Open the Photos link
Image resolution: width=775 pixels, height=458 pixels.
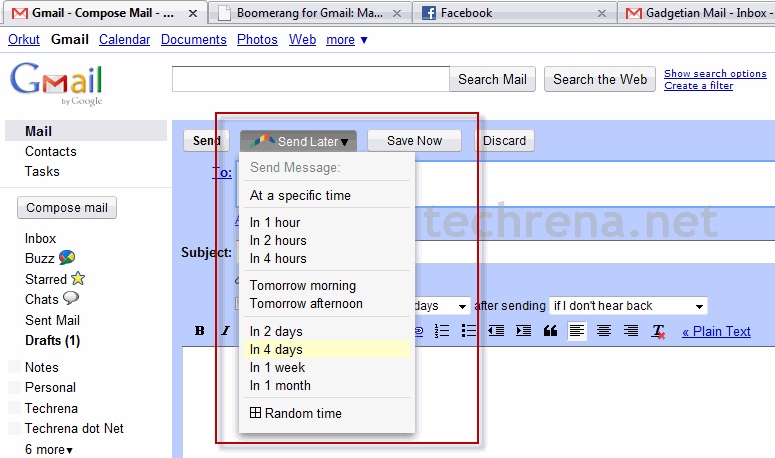pyautogui.click(x=257, y=40)
